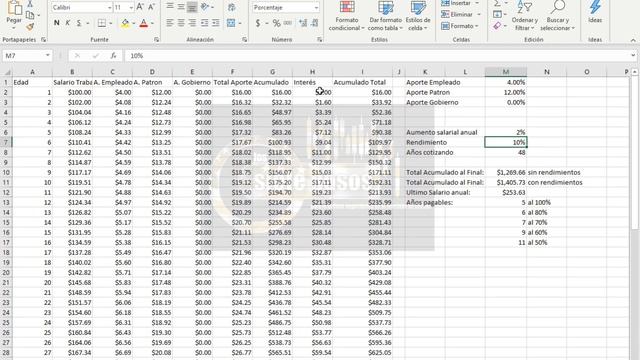Screen dimensions: 640x360
Task: Open the Número dialog launcher
Action: 320,40
